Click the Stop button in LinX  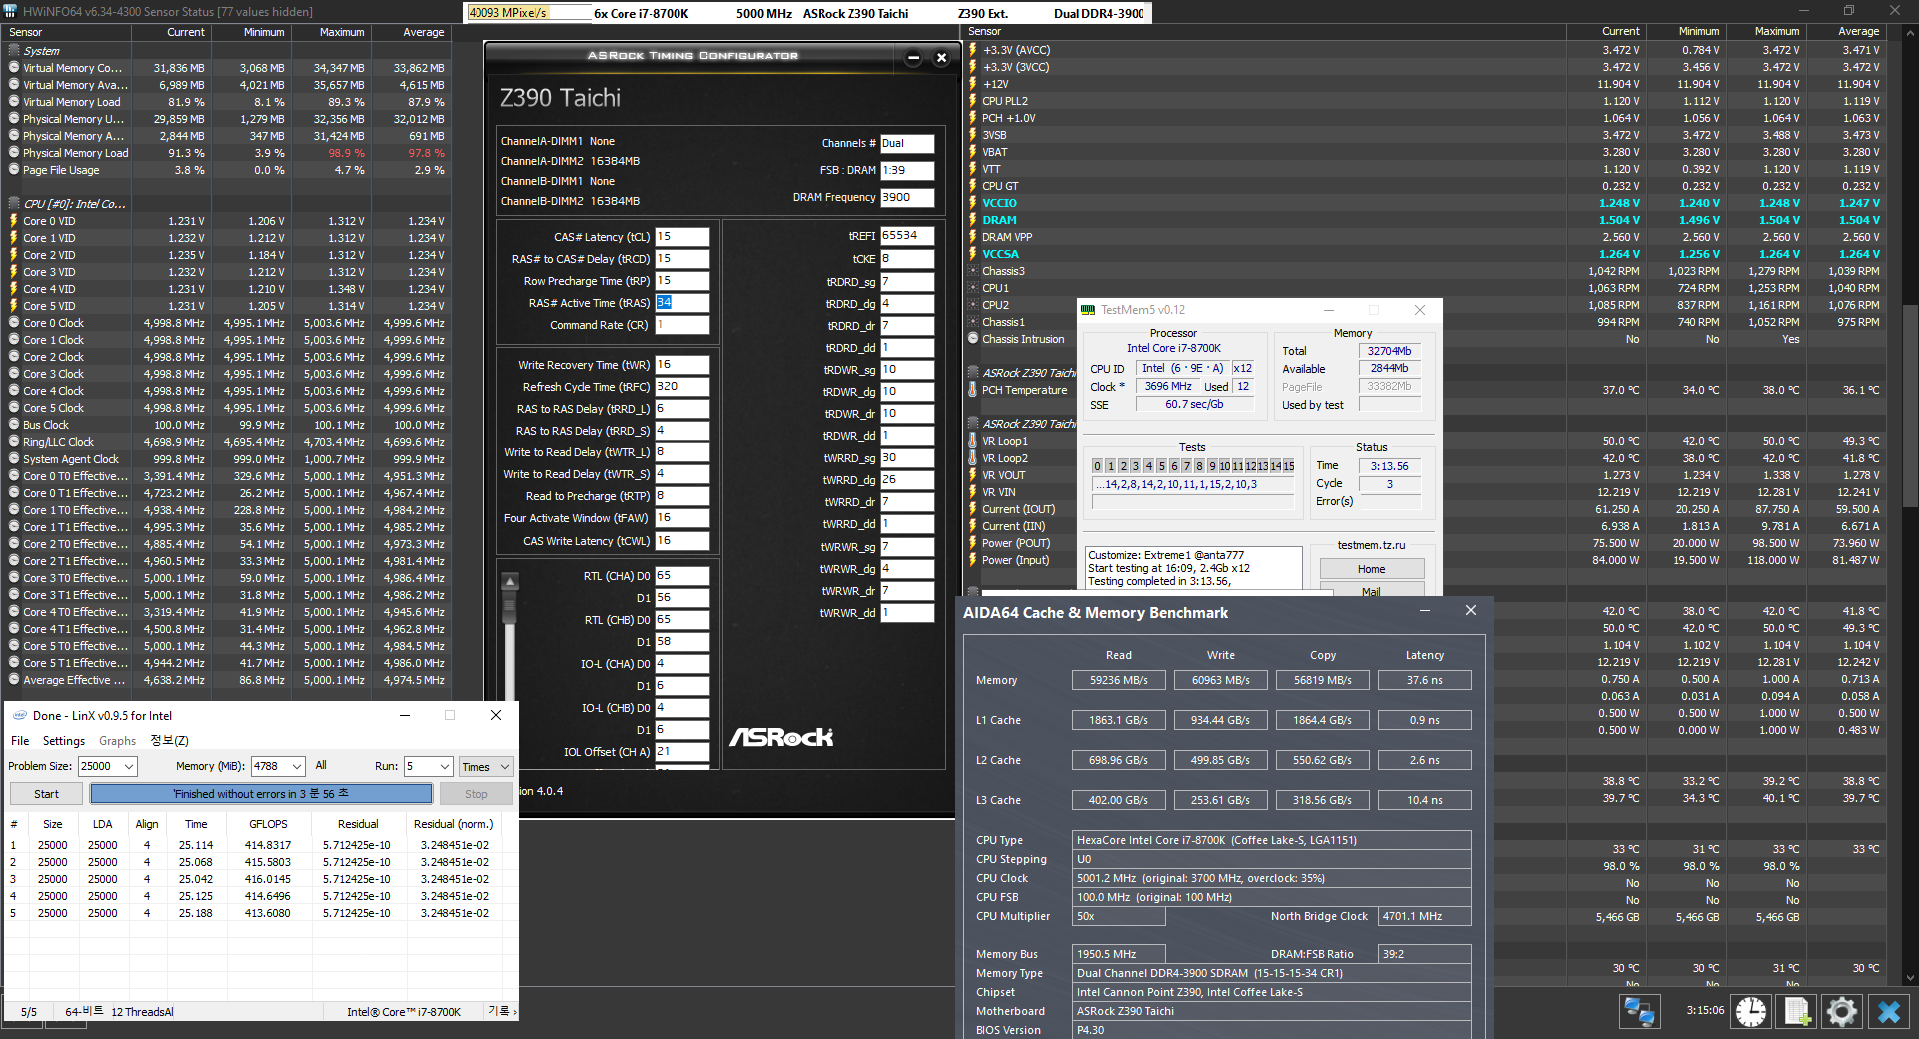pos(476,794)
